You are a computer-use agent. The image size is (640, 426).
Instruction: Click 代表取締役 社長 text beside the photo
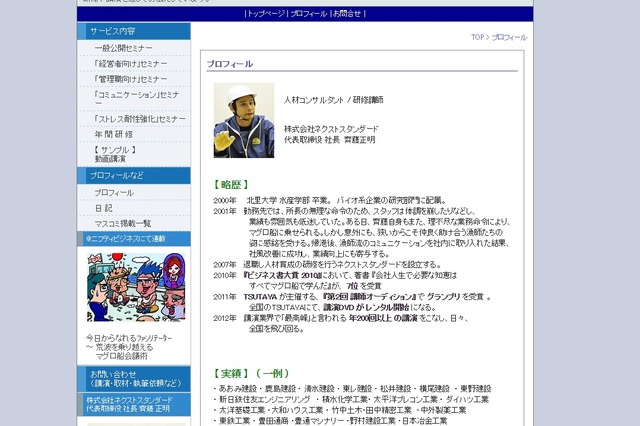[x=312, y=140]
